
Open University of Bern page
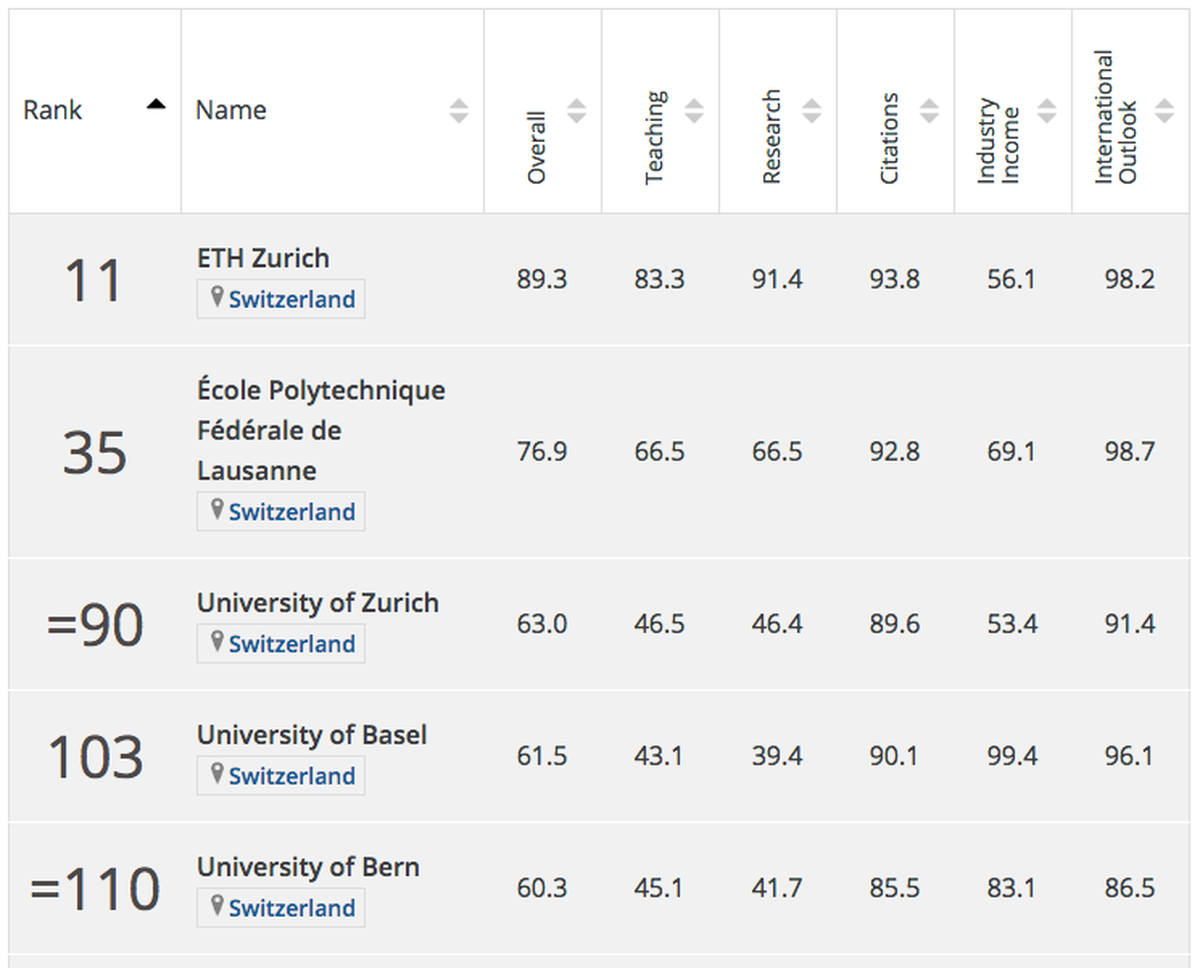308,867
